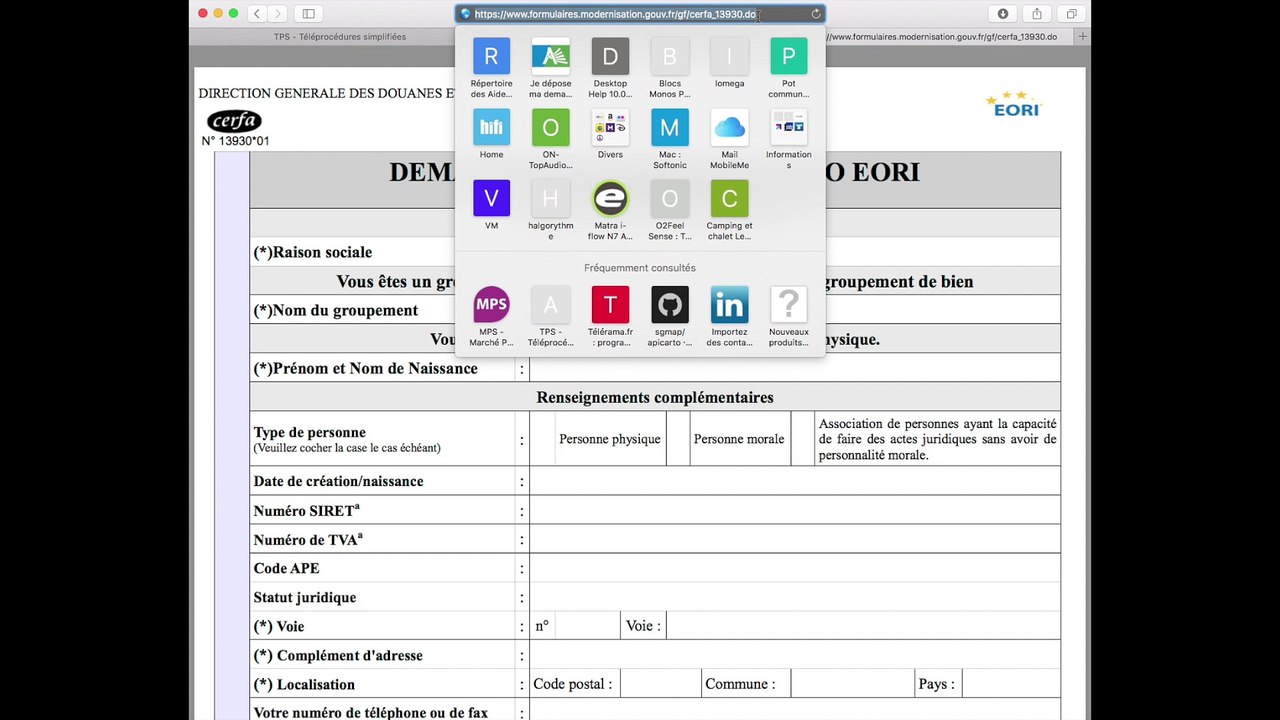Click the EORI stars logo
This screenshot has width=1280, height=720.
[x=1014, y=105]
